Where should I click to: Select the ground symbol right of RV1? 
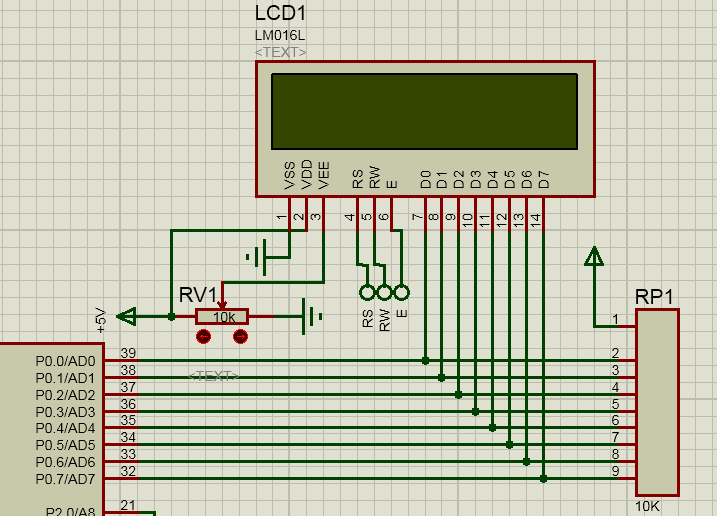tap(313, 317)
